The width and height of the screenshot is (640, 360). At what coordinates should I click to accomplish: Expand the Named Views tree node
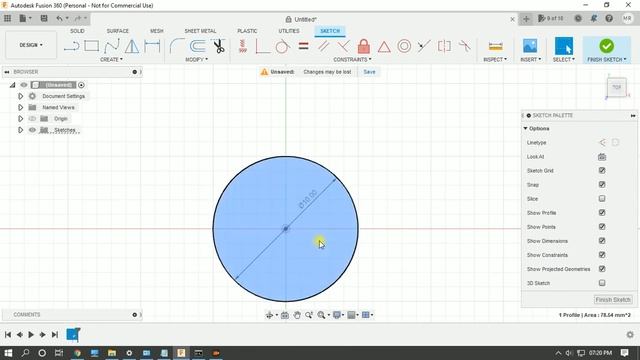[x=20, y=107]
